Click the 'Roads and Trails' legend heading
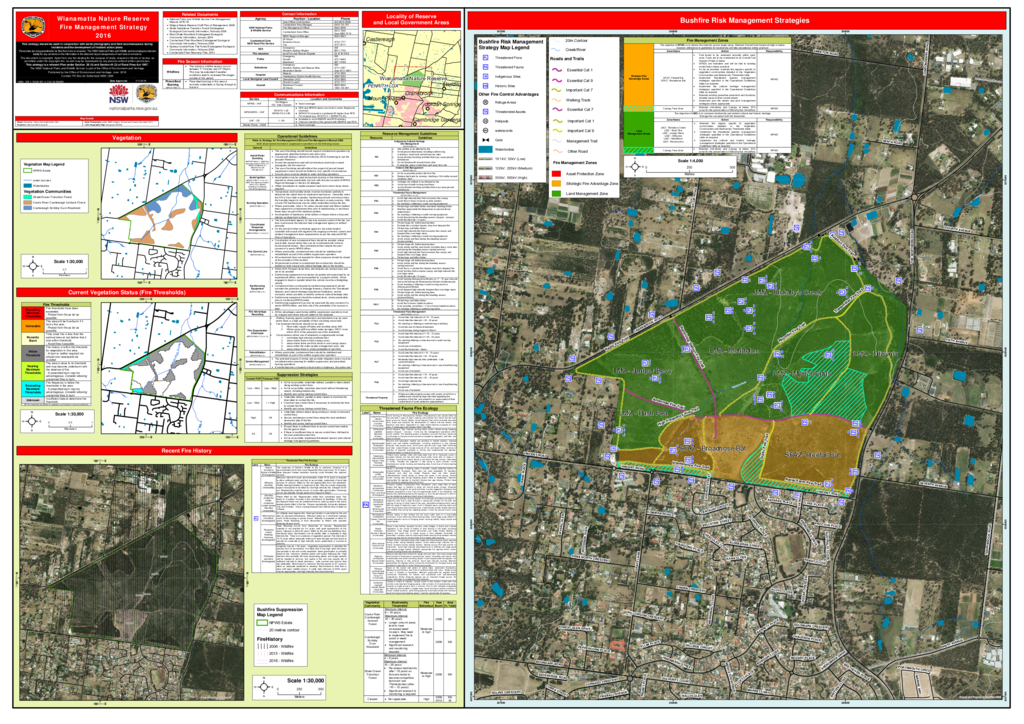This screenshot has height=724, width=1024. point(567,59)
